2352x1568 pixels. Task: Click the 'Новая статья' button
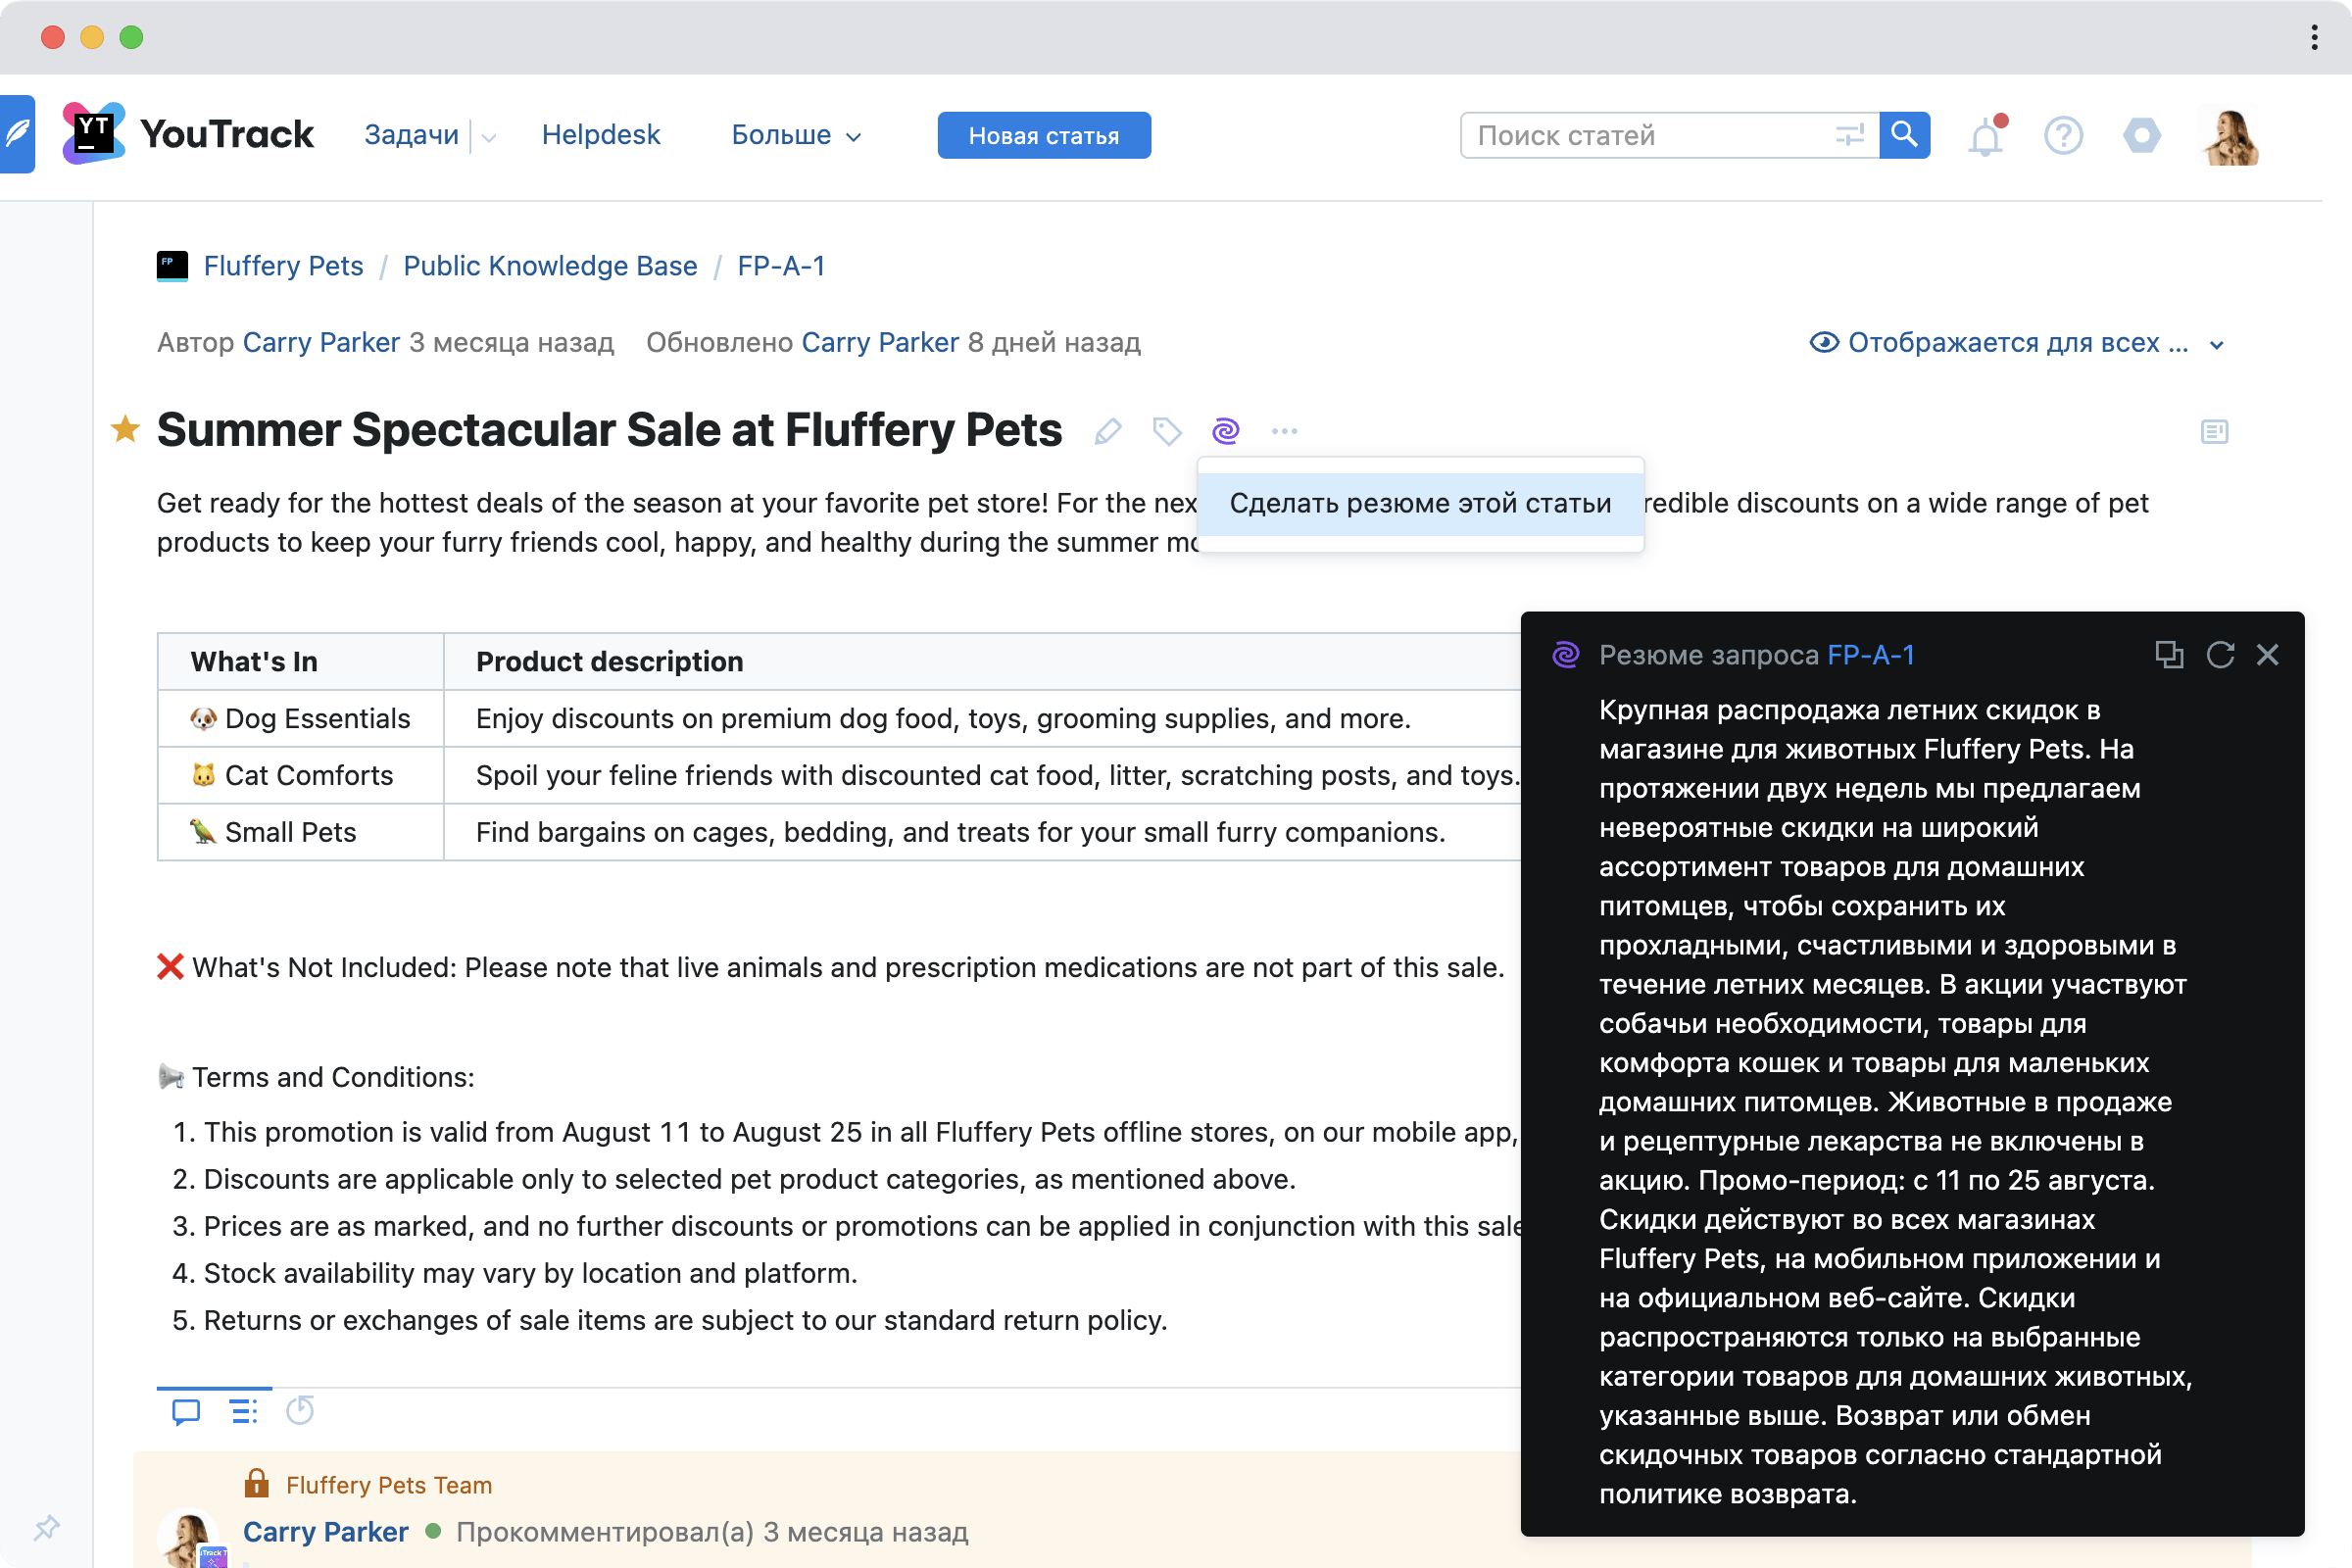click(1043, 135)
